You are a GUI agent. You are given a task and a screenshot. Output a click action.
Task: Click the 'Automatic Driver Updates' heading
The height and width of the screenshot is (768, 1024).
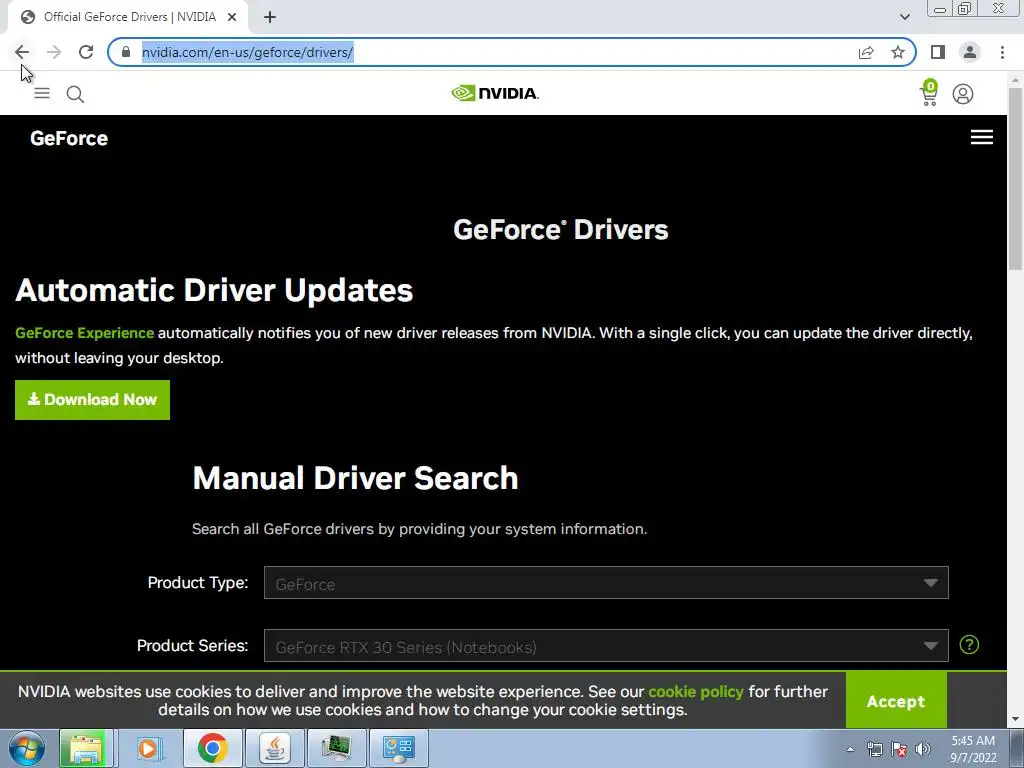(214, 291)
